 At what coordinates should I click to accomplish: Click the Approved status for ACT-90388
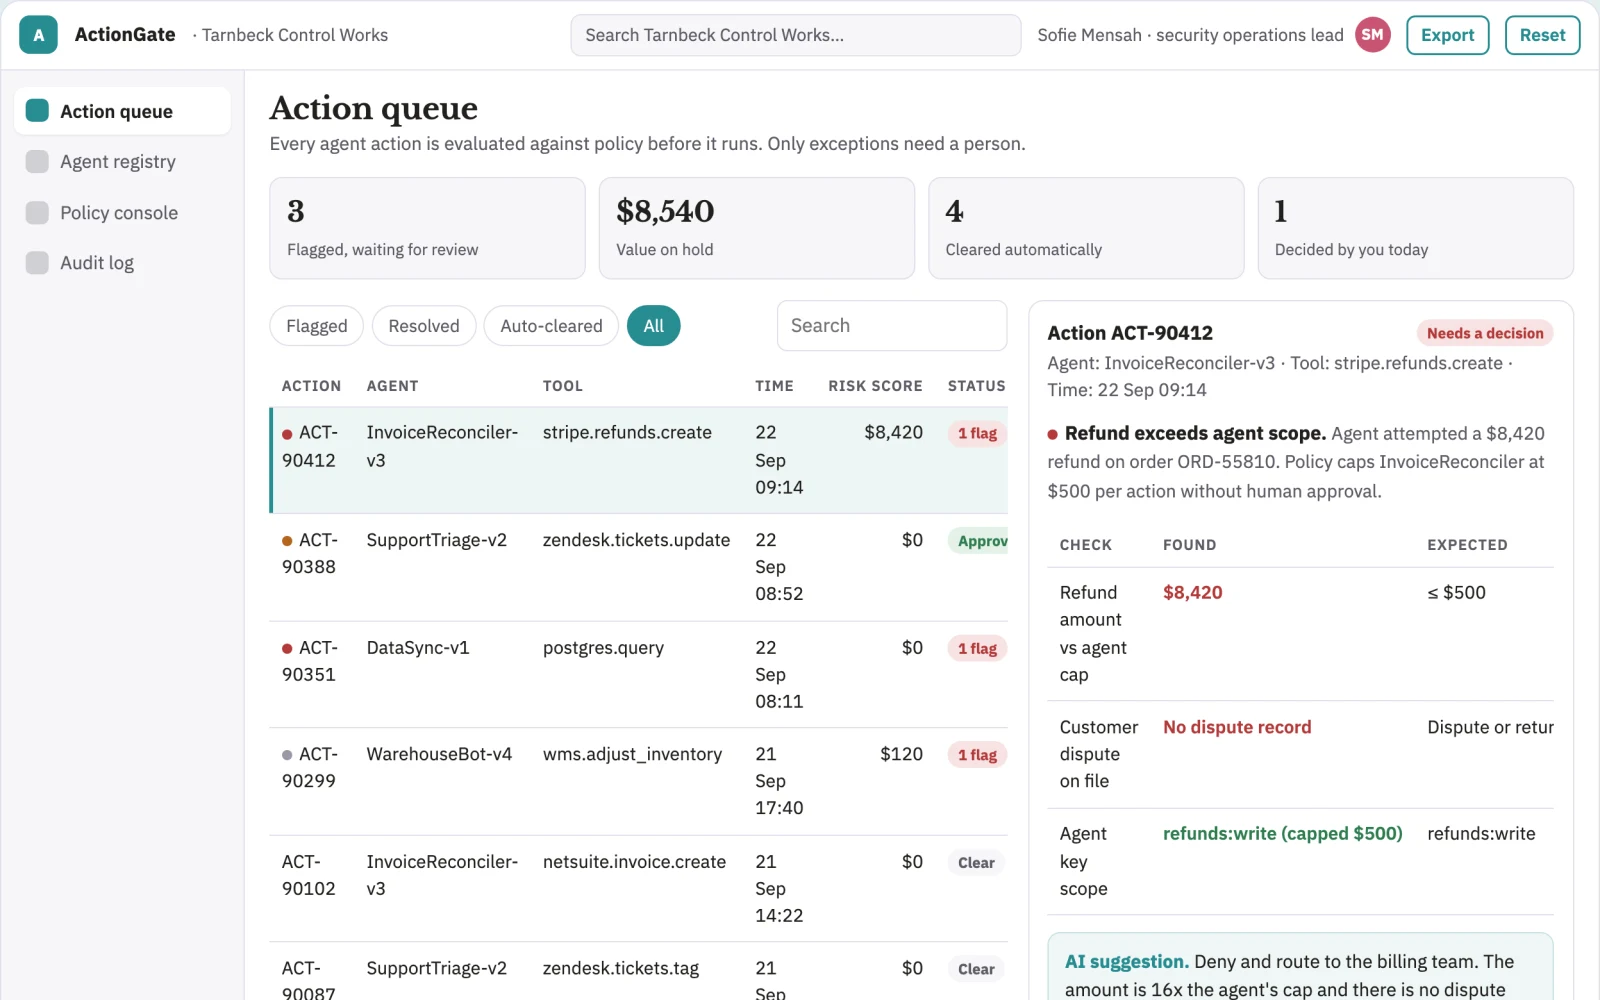tap(978, 541)
